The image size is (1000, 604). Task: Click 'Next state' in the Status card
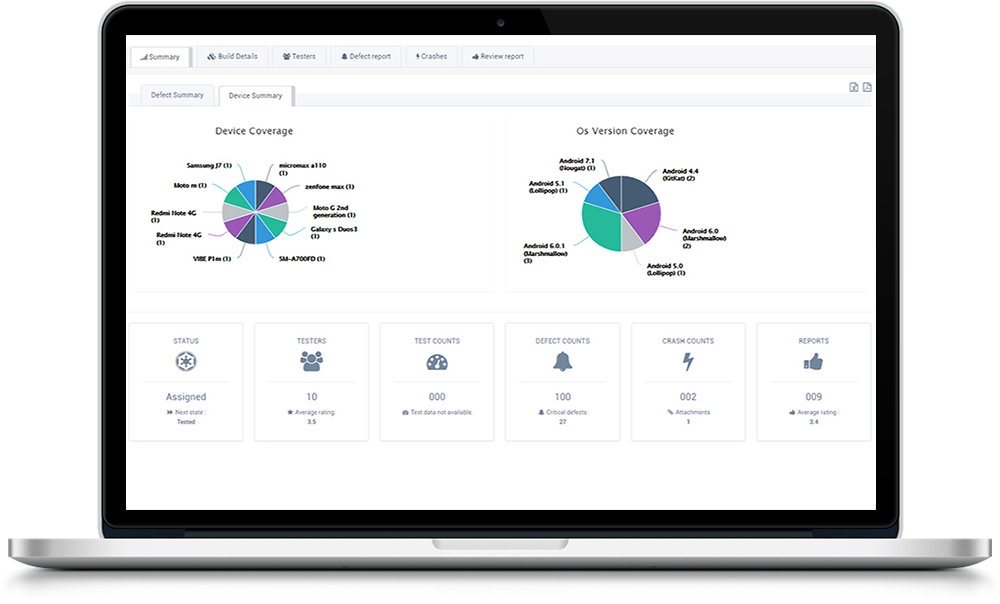(x=190, y=413)
